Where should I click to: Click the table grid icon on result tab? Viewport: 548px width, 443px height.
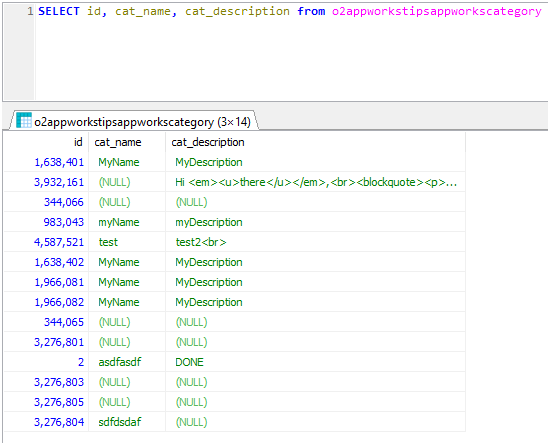pyautogui.click(x=24, y=120)
